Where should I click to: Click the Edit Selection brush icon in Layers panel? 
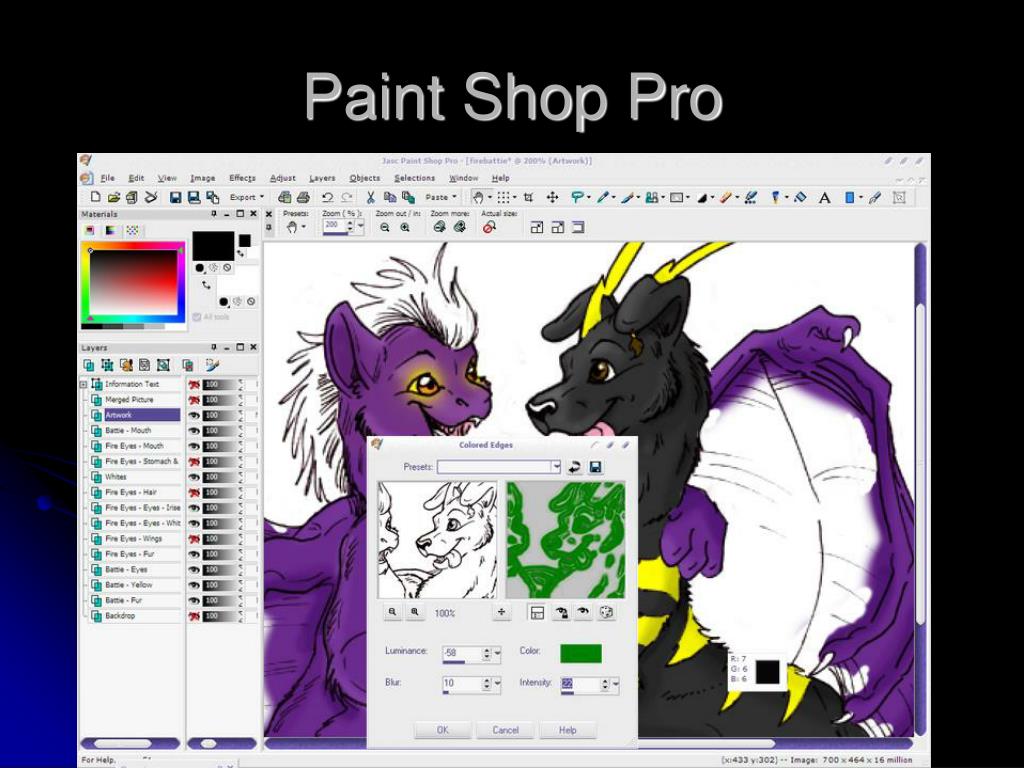[x=212, y=365]
